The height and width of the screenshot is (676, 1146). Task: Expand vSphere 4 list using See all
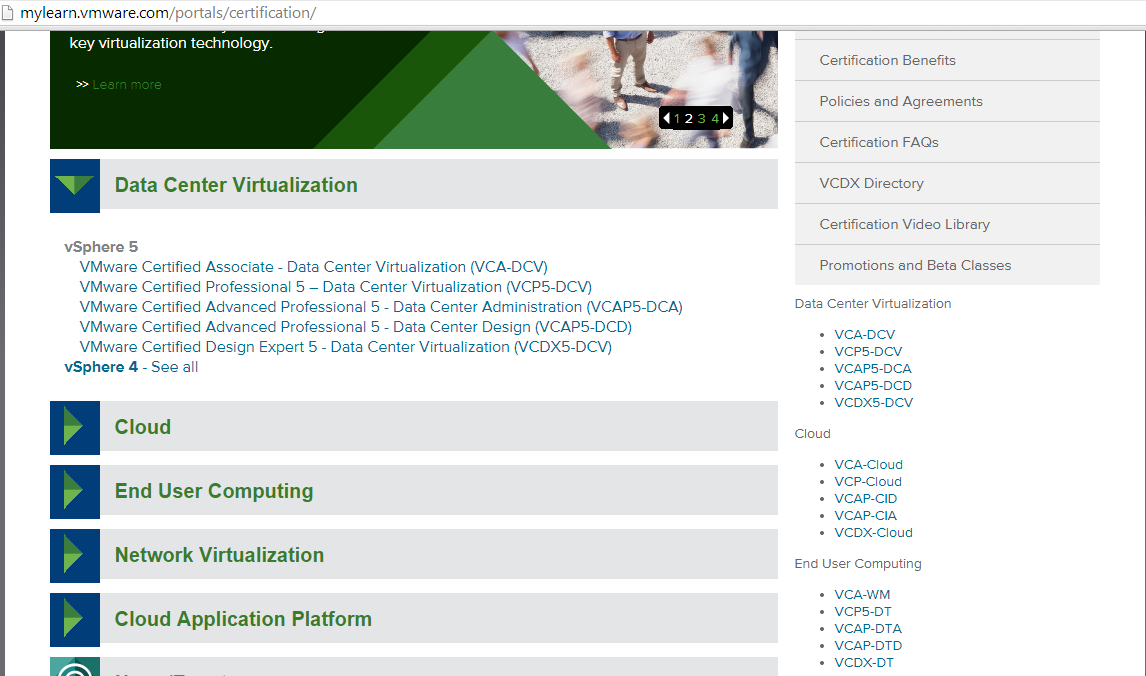[172, 366]
